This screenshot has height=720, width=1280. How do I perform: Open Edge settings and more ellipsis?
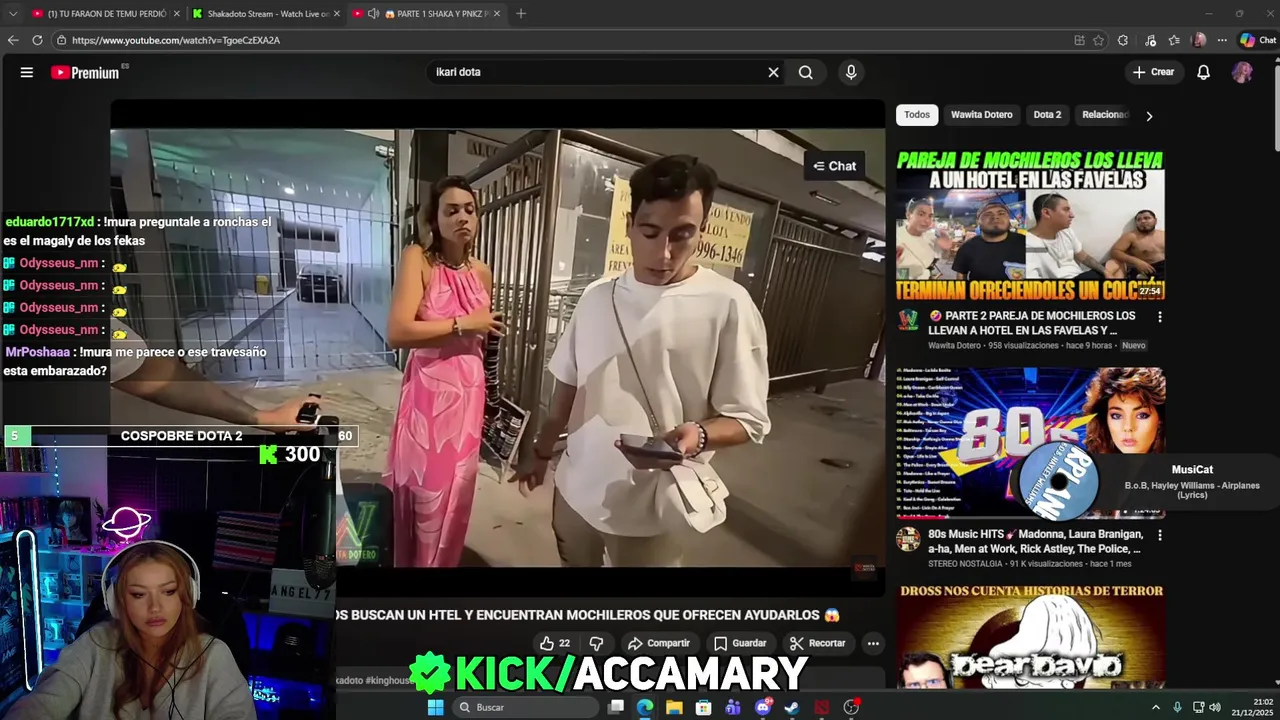pos(1222,40)
